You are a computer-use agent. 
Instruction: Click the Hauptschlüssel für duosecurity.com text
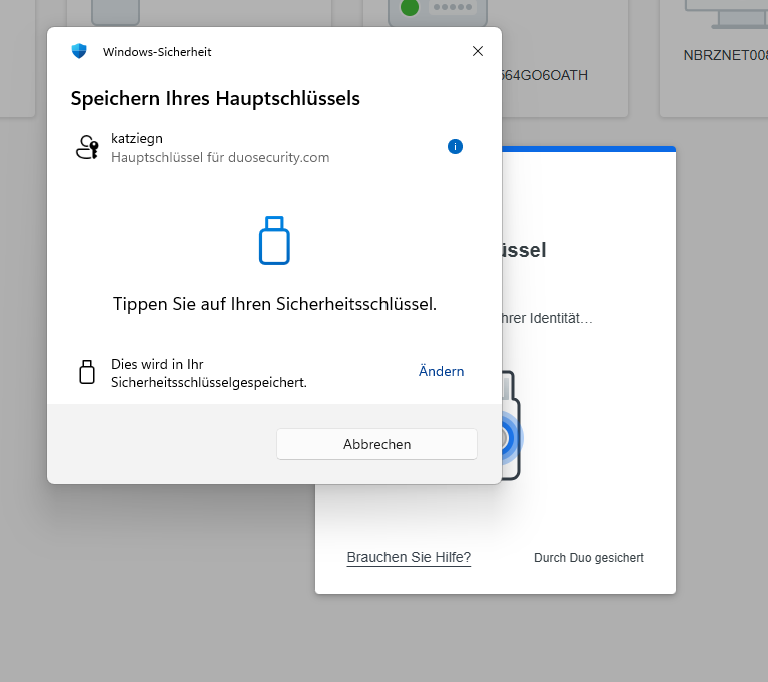click(x=220, y=157)
